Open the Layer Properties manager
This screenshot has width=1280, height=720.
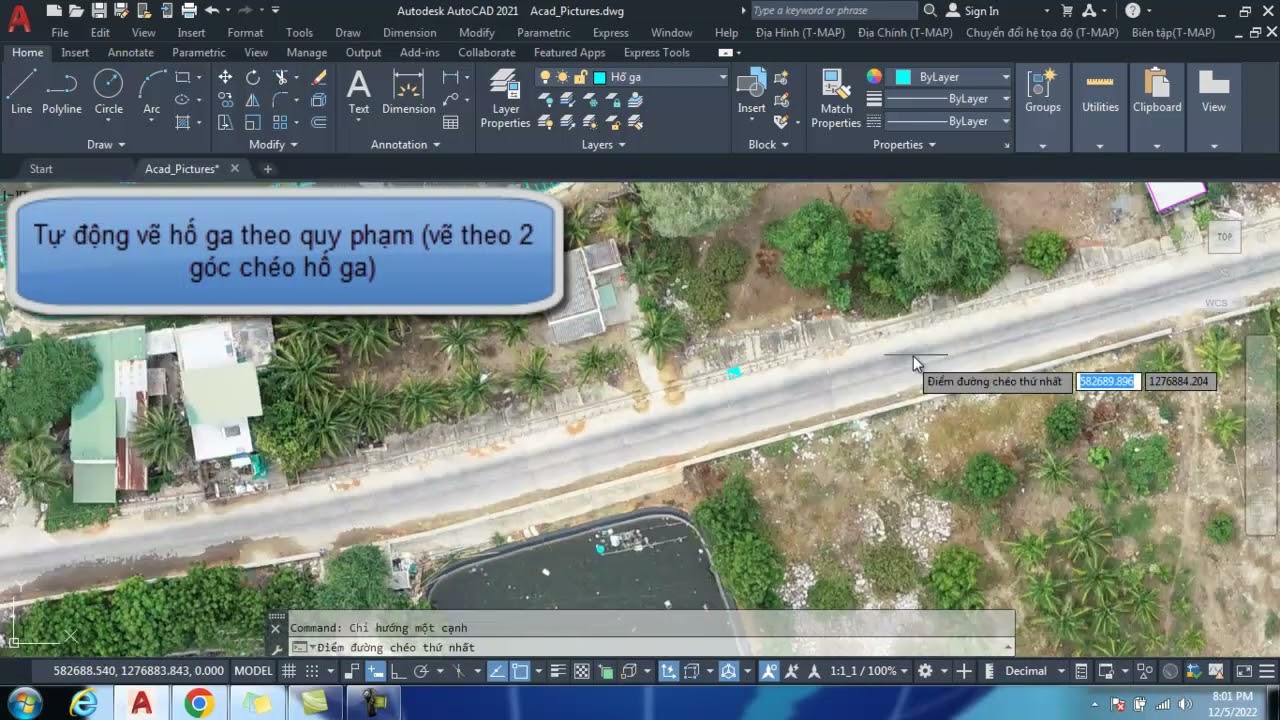click(x=505, y=99)
